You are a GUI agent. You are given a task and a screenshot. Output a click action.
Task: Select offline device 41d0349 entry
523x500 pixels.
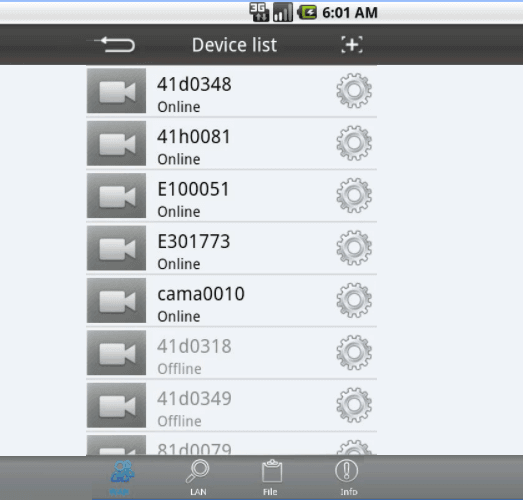(x=231, y=405)
